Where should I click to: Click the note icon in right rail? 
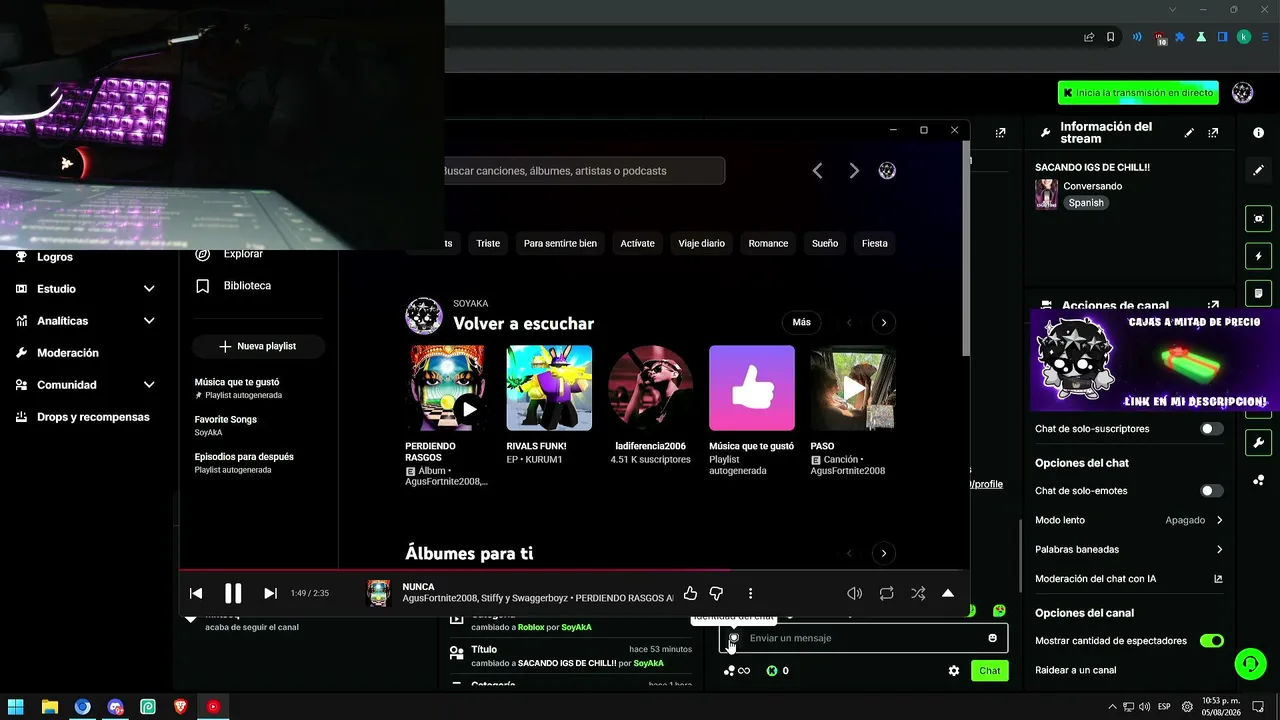(x=1259, y=293)
